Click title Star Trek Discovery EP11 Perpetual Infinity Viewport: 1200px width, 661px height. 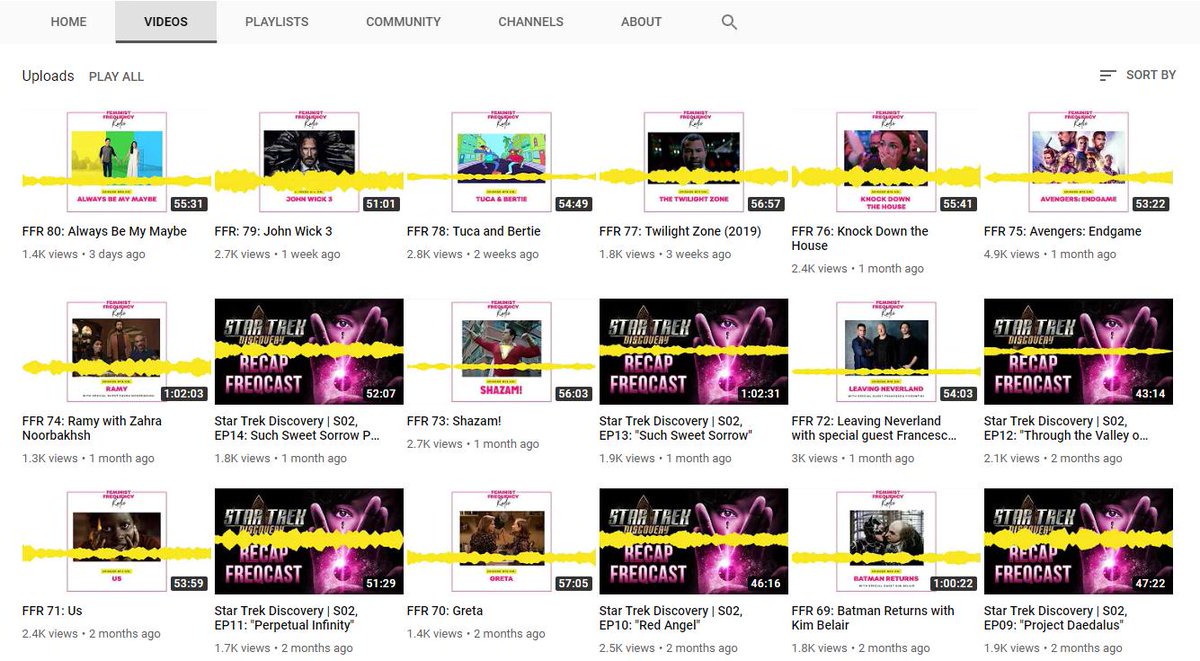[x=285, y=618]
